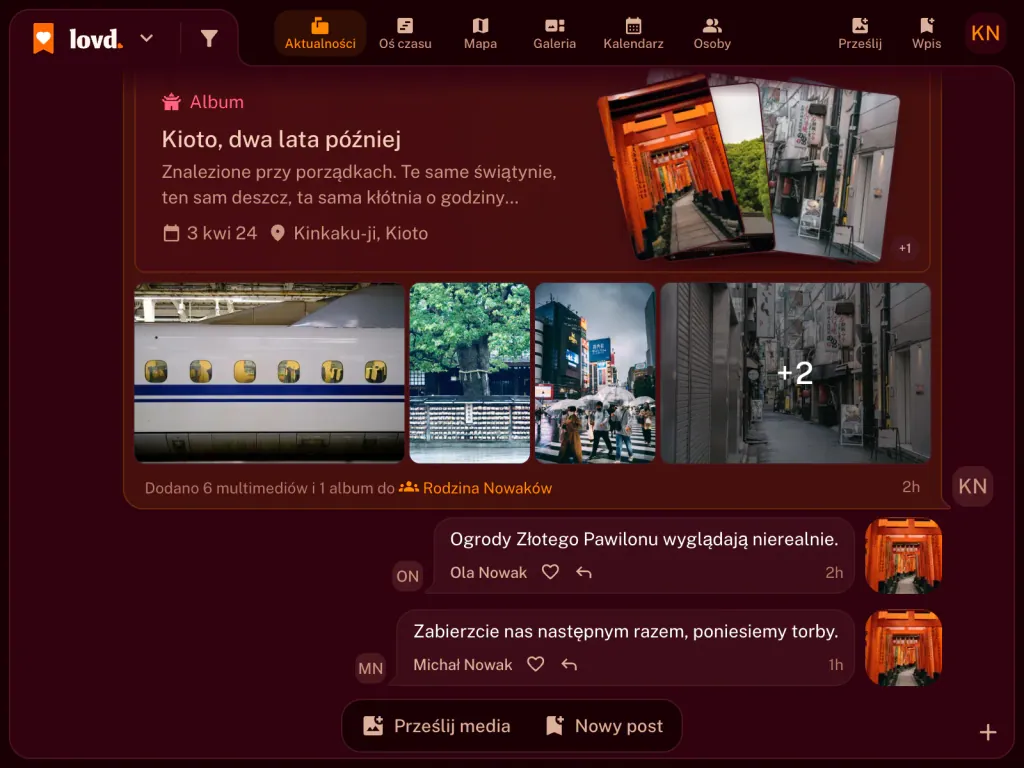
Task: Select the Kalendarz tab
Action: (x=633, y=34)
